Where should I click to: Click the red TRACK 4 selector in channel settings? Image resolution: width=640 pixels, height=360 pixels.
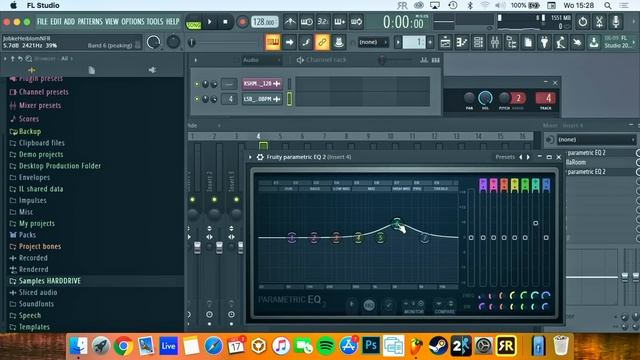[546, 98]
